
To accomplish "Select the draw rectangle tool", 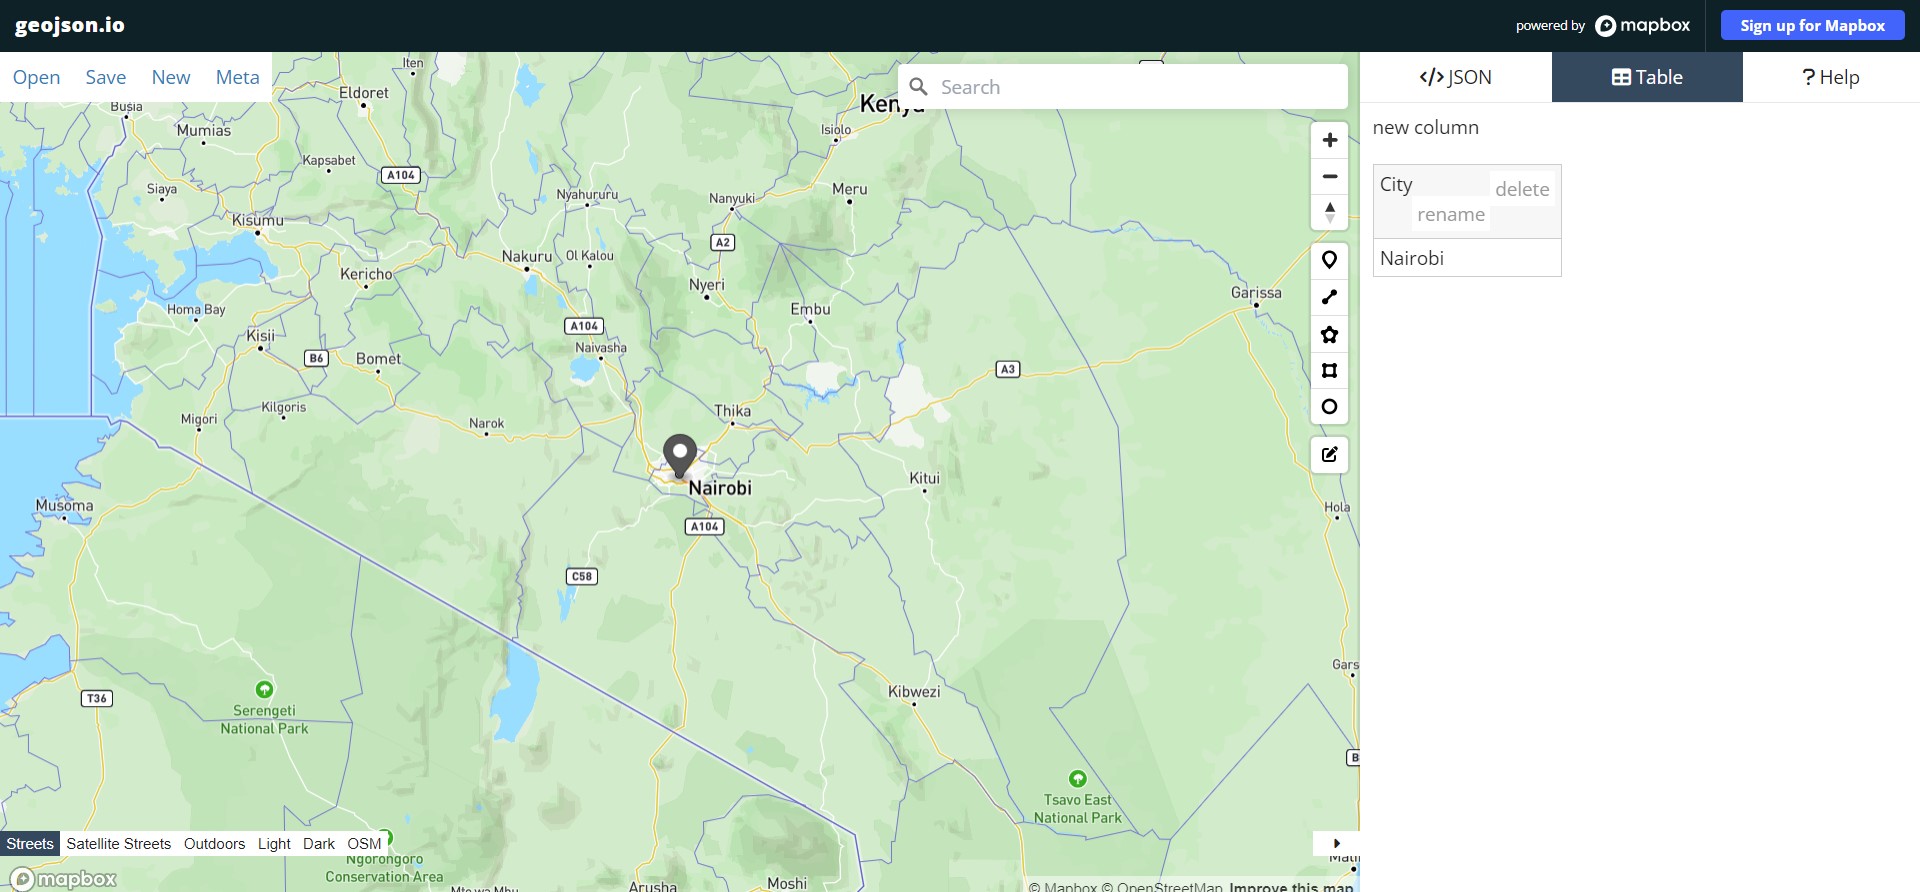I will (1329, 371).
